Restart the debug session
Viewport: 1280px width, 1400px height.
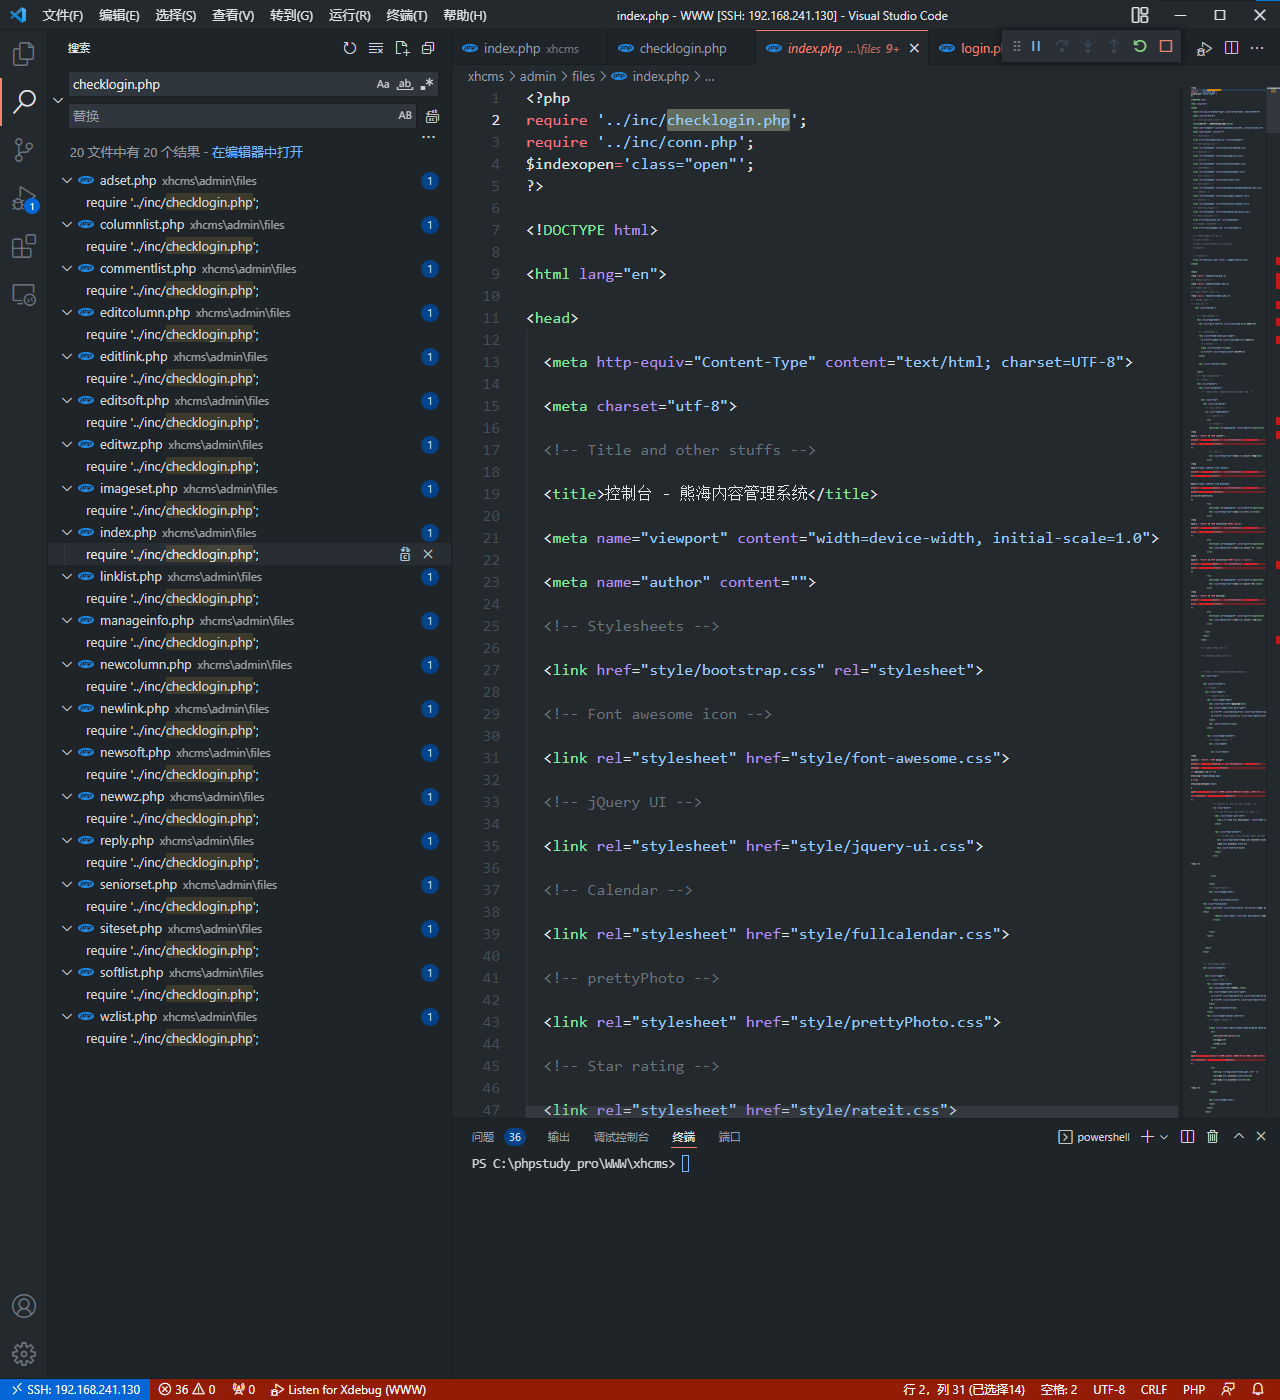click(x=1140, y=46)
